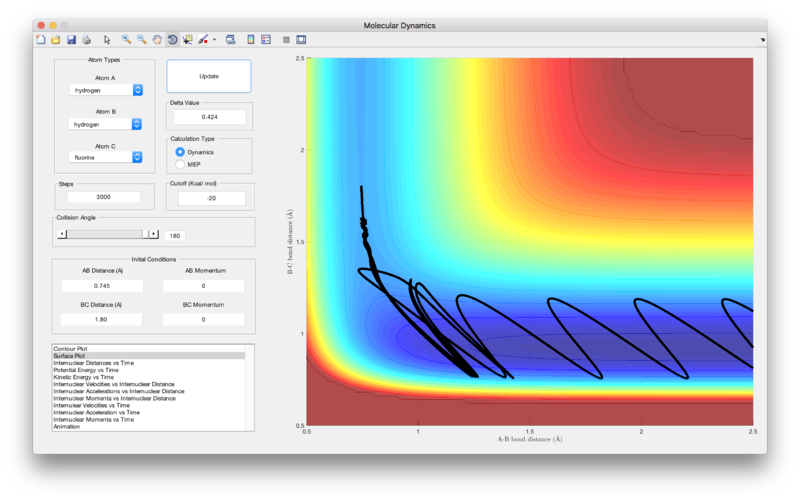Insert a legend via toolbar icon
This screenshot has width=800, height=501.
(266, 39)
